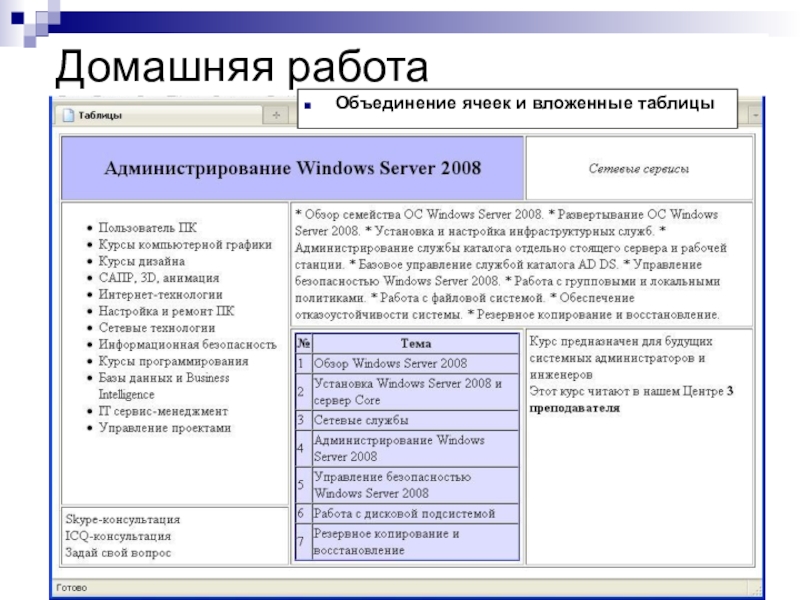
Task: Click the Сетевые сервисы cell
Action: coord(638,169)
